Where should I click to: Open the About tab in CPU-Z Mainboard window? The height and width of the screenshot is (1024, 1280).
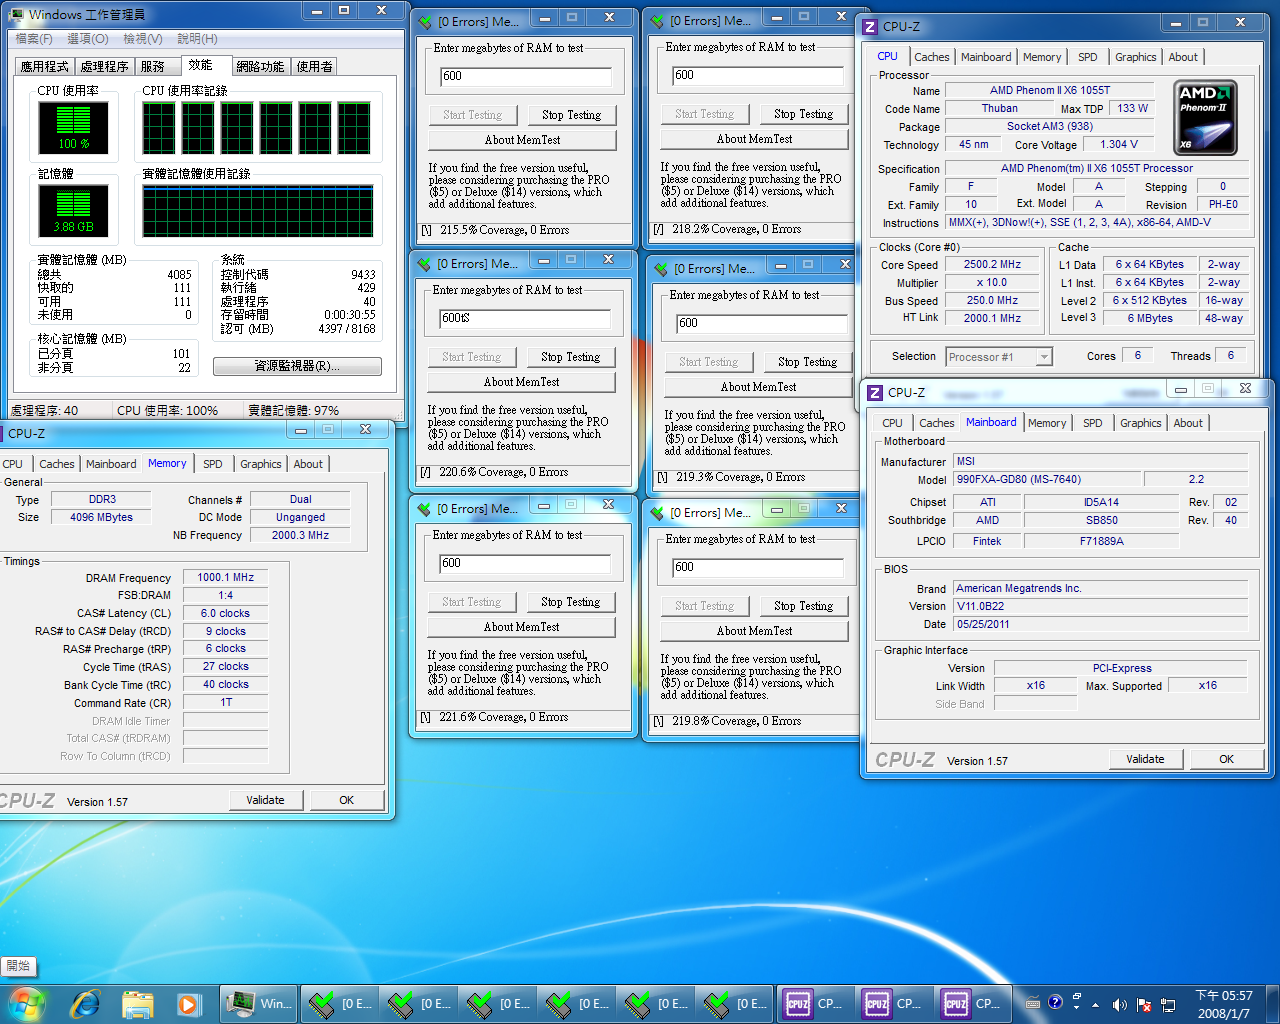[1188, 423]
